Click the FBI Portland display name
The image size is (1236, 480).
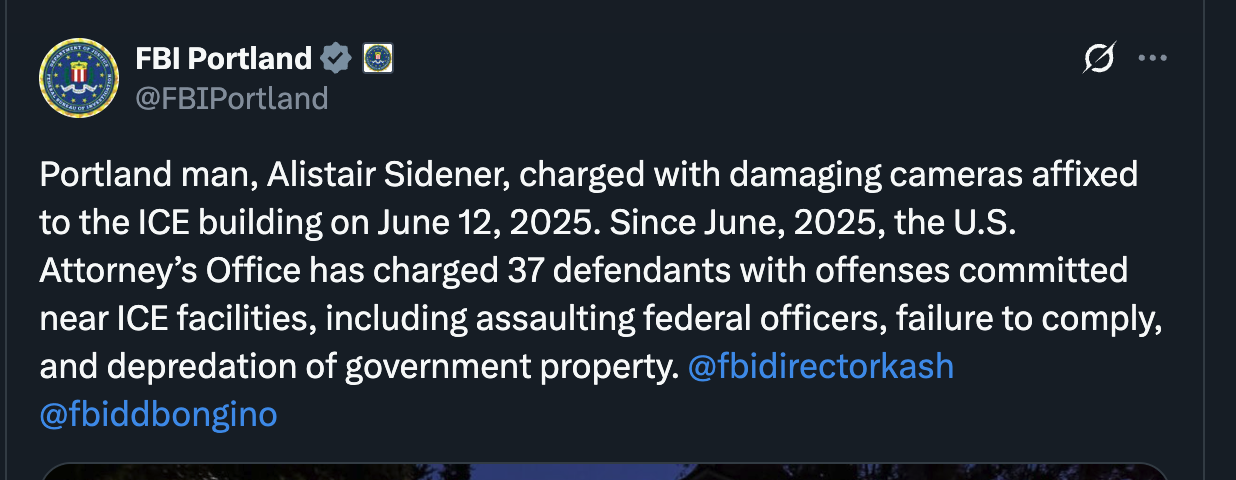[x=224, y=59]
